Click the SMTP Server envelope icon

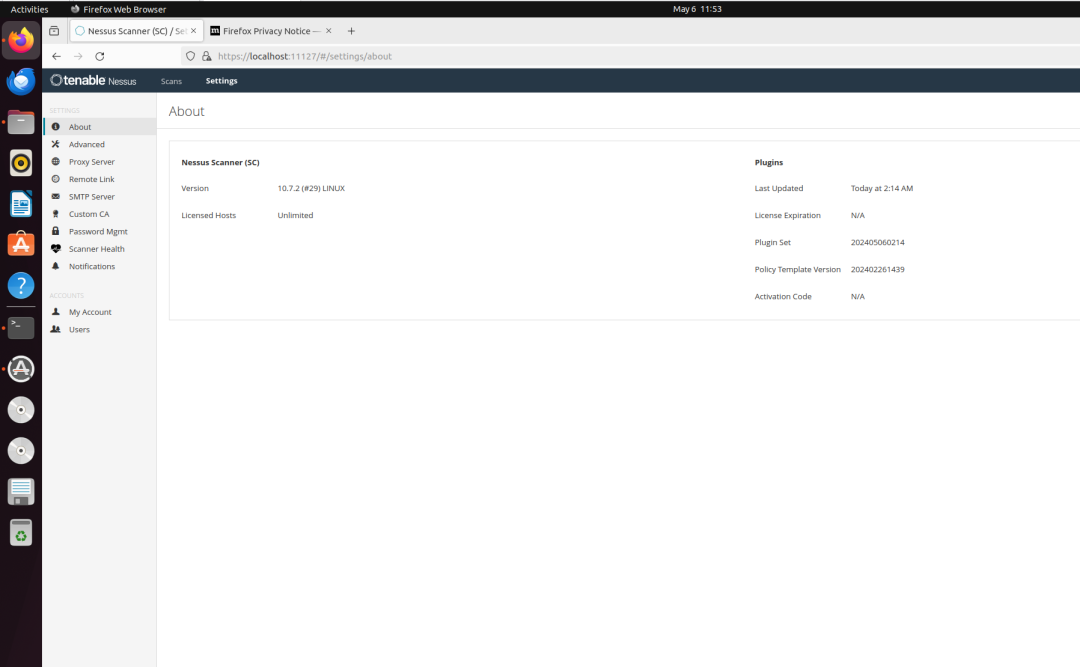[x=56, y=196]
